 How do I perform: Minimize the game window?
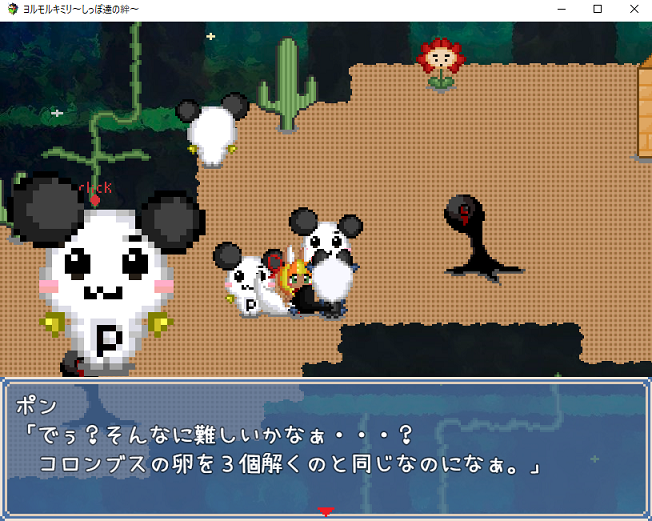562,9
